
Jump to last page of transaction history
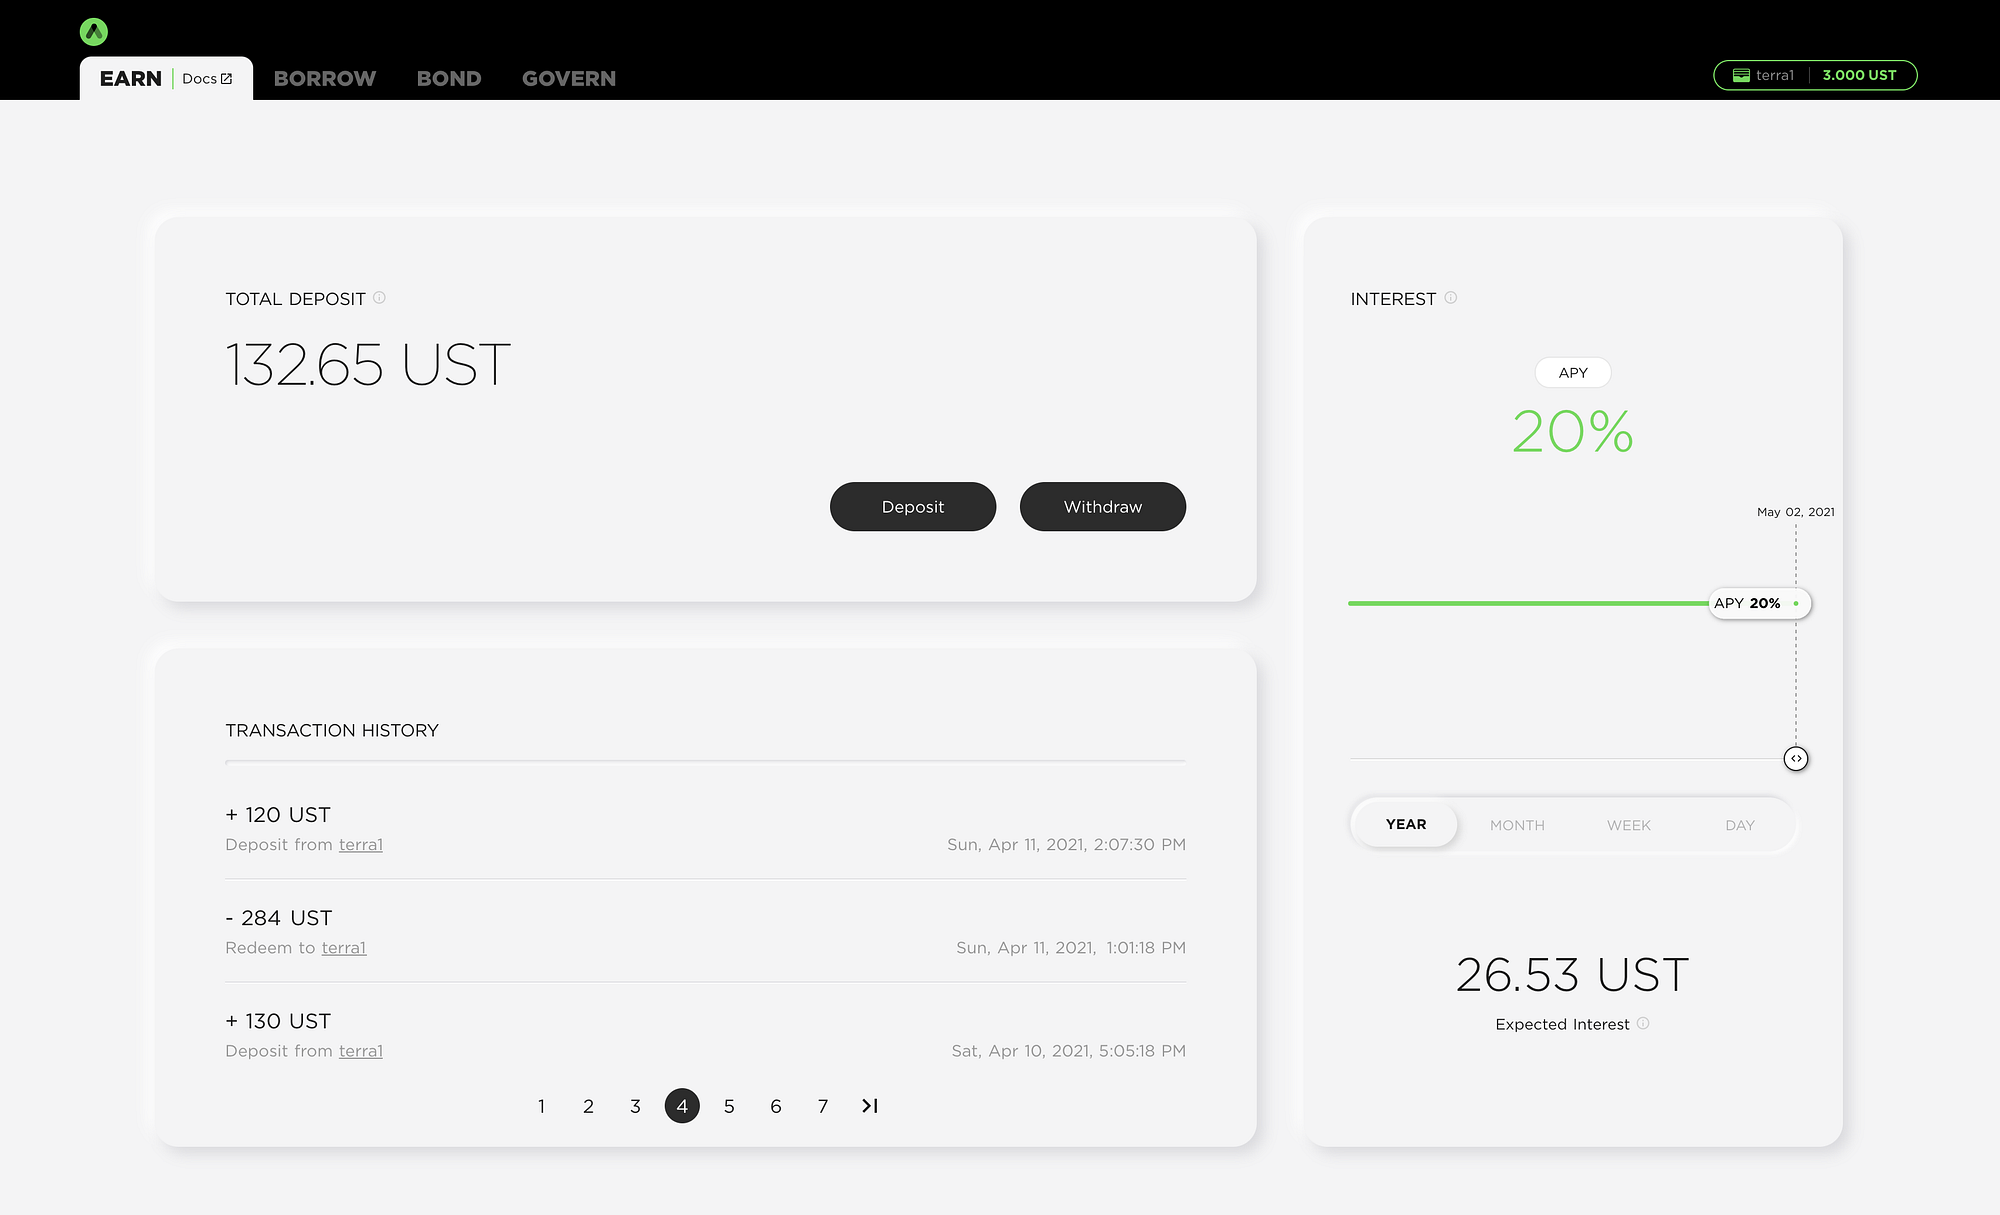click(869, 1106)
